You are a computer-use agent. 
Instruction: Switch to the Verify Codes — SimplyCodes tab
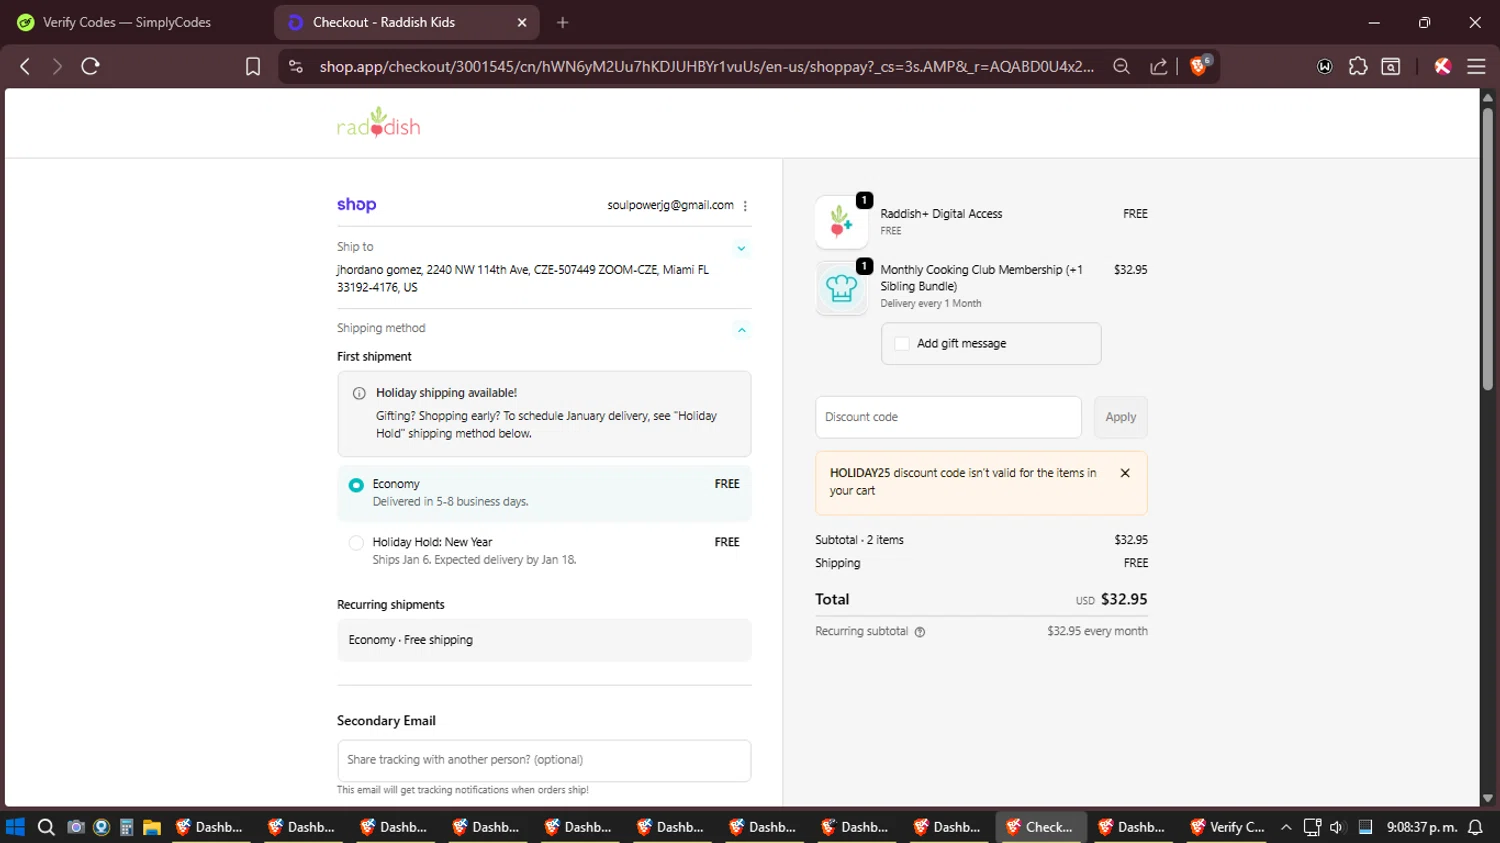tap(127, 22)
